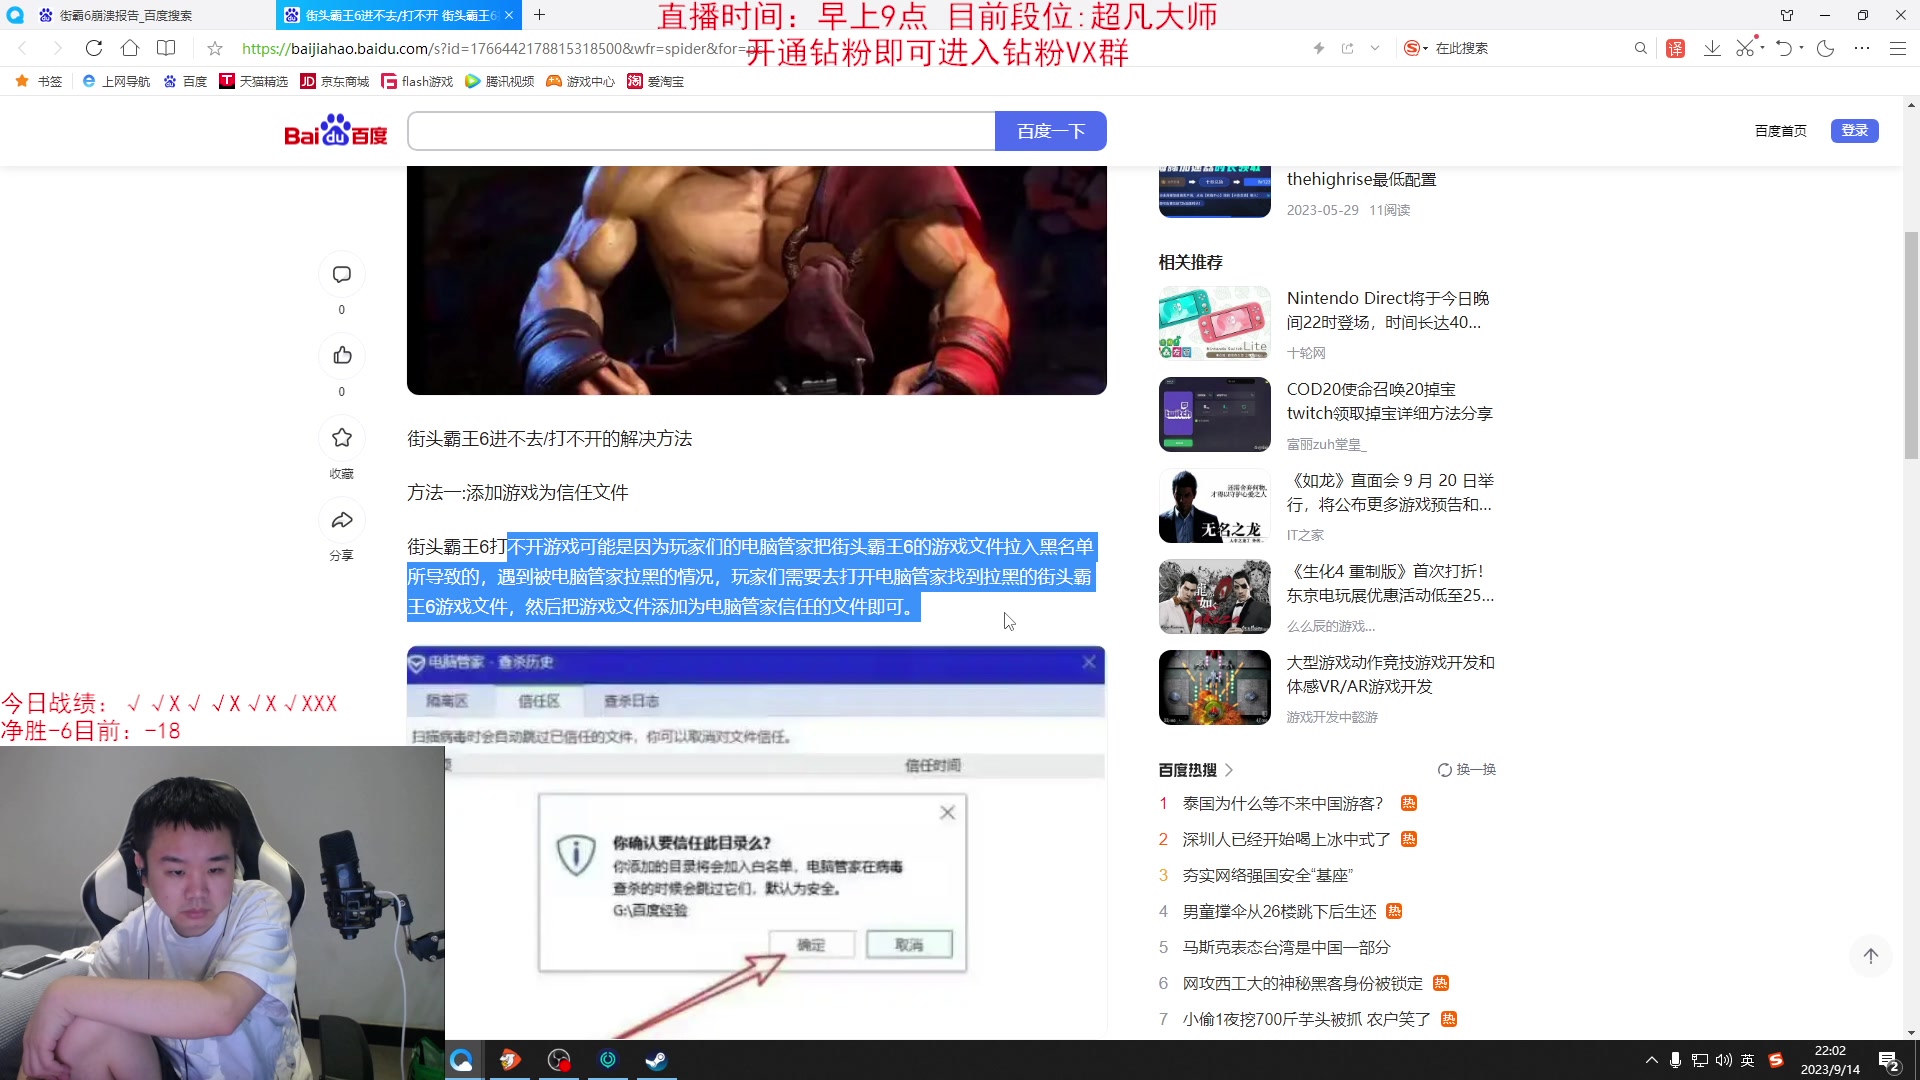The image size is (1920, 1080).
Task: Click the microphone tray icon
Action: pos(1675,1060)
